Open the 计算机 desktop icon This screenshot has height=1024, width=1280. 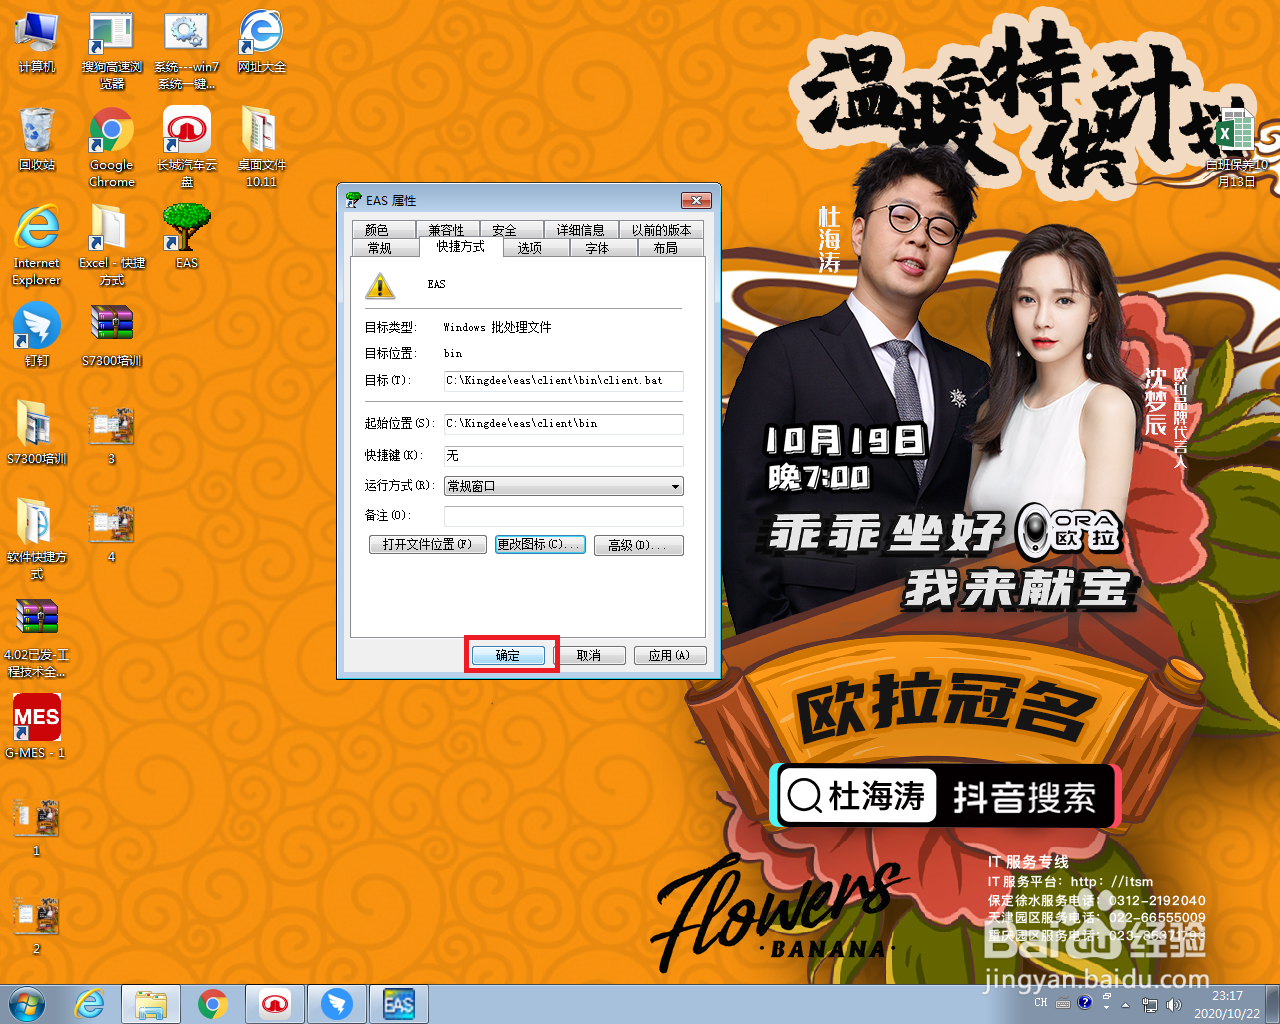37,42
